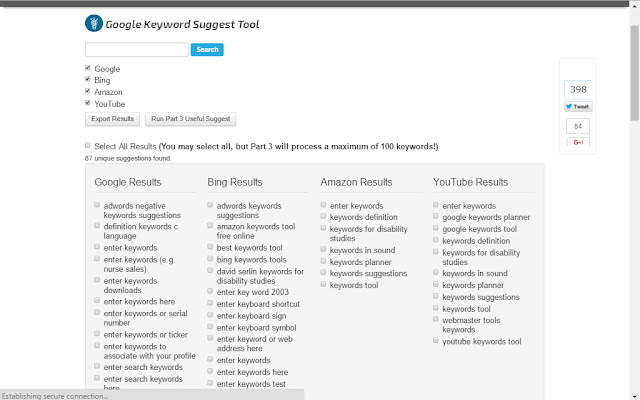Viewport: 640px width, 400px height.
Task: Click Run Part 3 Useful Suggest button
Action: pyautogui.click(x=191, y=119)
